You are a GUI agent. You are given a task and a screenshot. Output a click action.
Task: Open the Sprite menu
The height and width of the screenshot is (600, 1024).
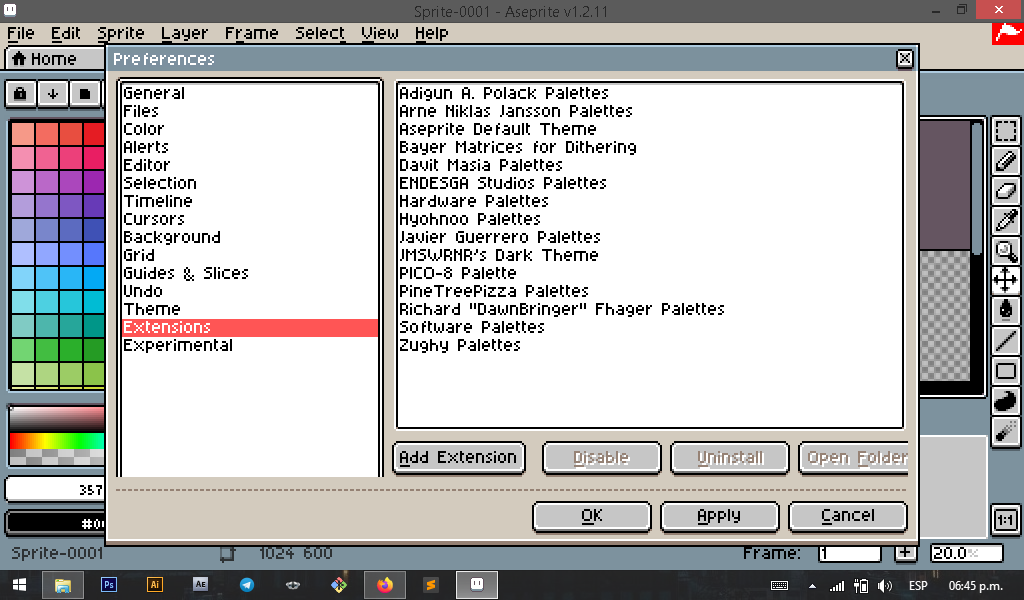(121, 33)
